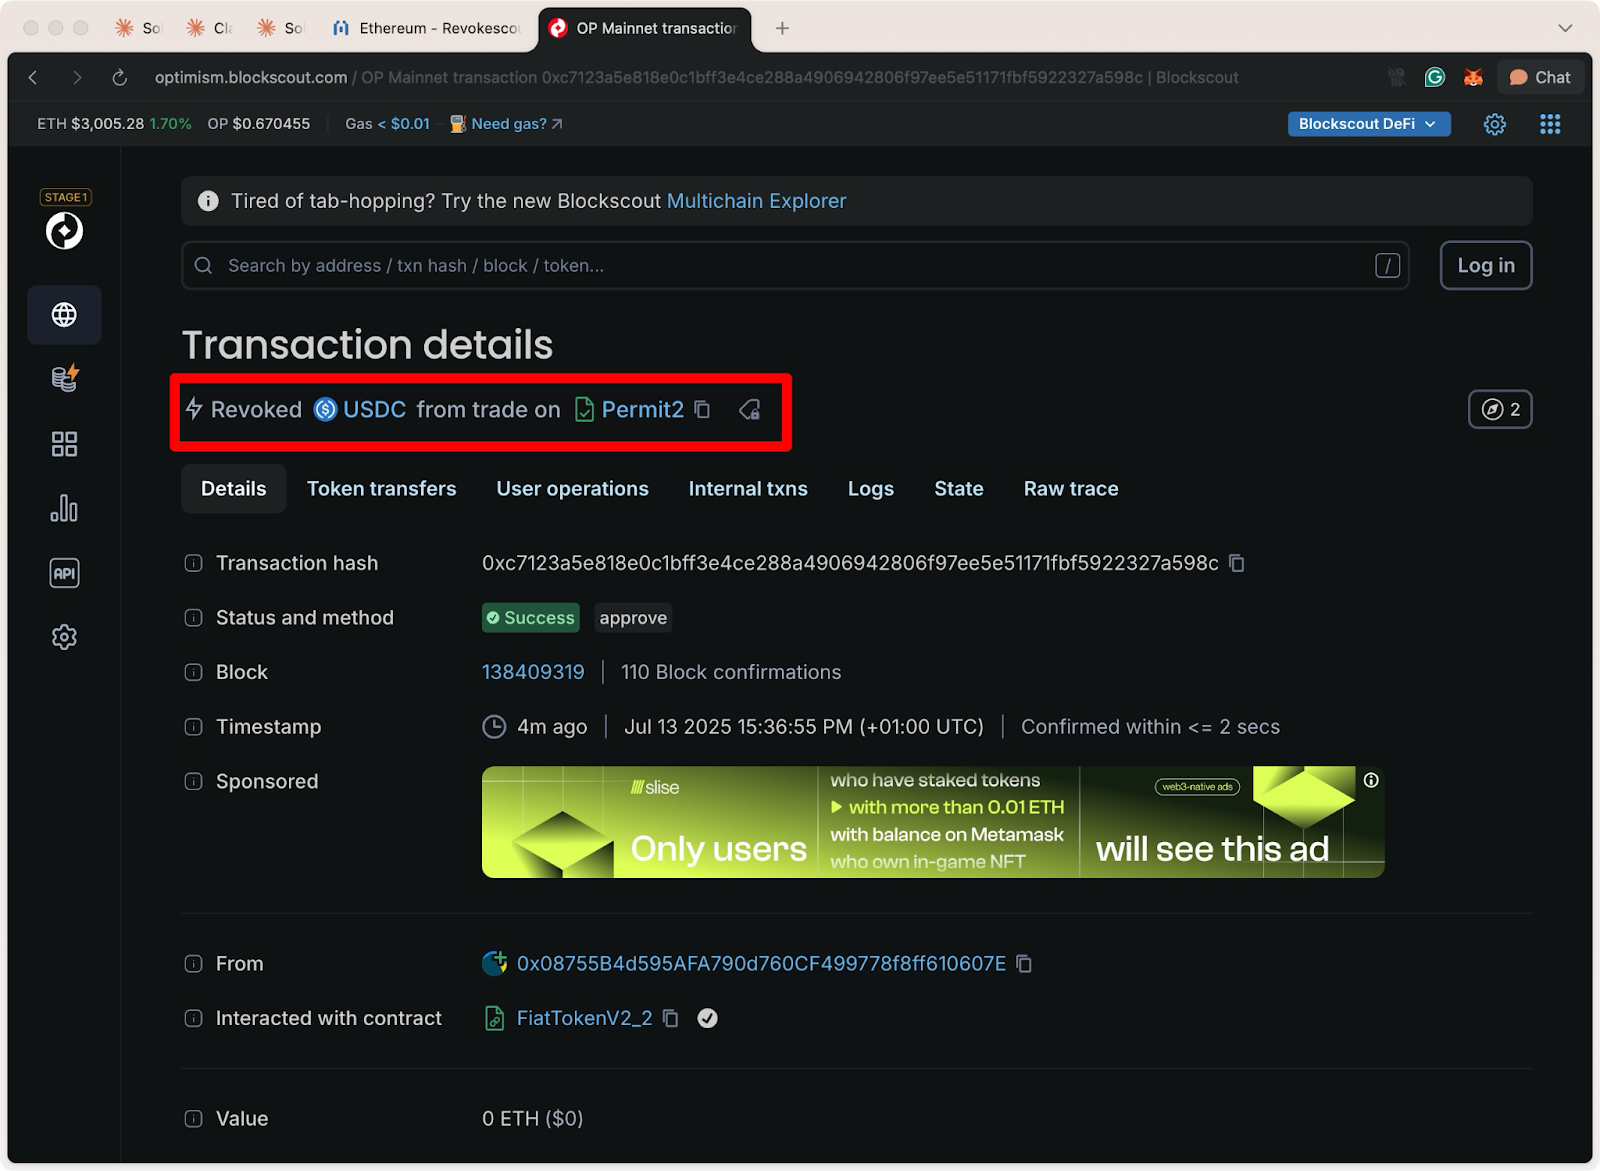Expand the Blockscout DeFi dropdown
This screenshot has height=1171, width=1600.
tap(1368, 124)
